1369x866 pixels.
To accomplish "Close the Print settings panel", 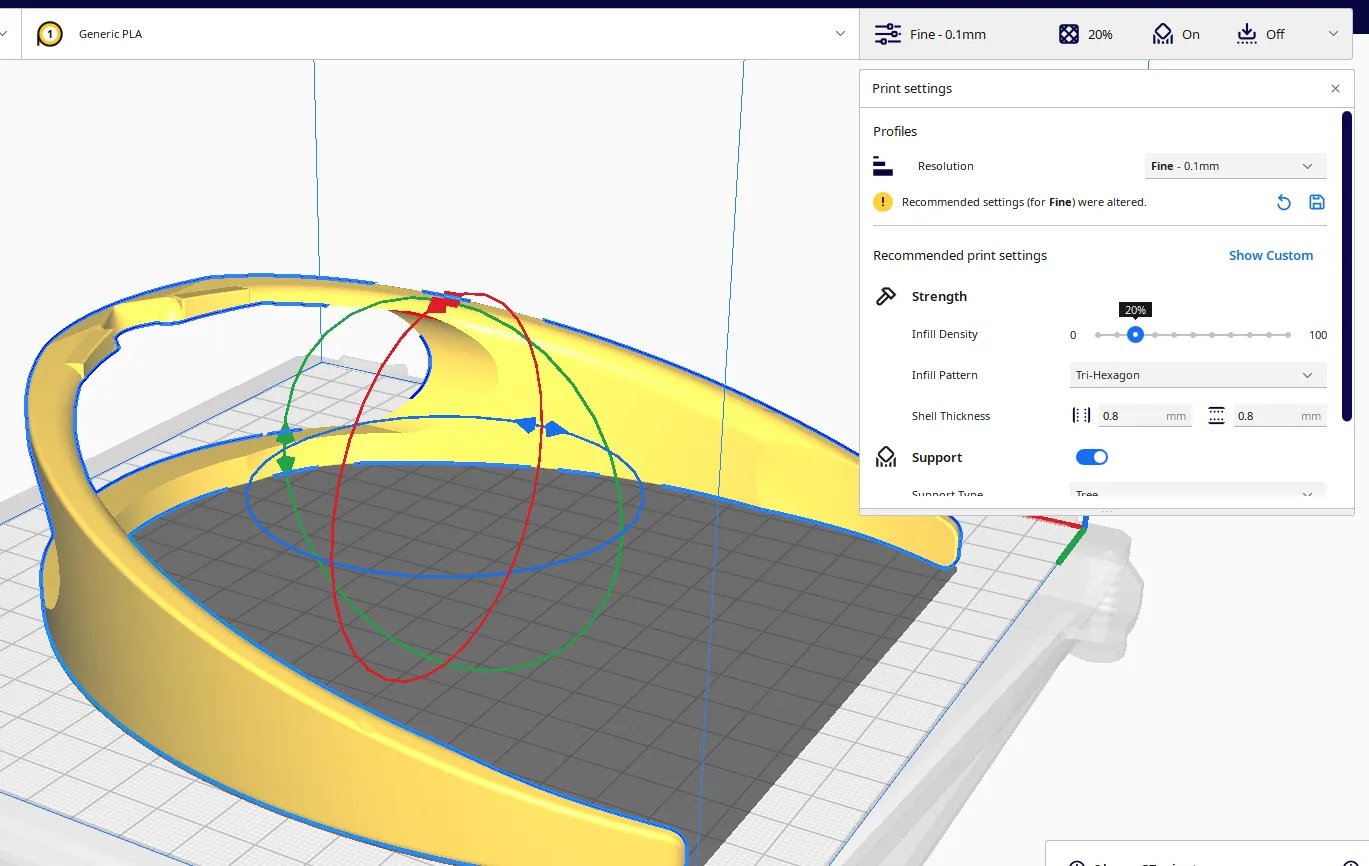I will pyautogui.click(x=1335, y=89).
